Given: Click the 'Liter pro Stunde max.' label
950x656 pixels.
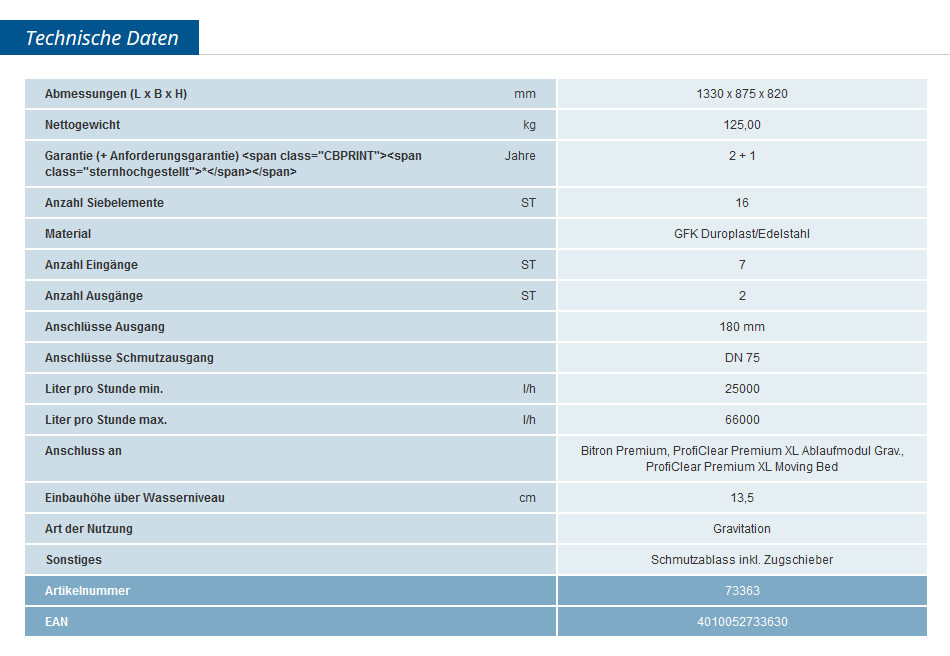Looking at the screenshot, I should pos(106,420).
